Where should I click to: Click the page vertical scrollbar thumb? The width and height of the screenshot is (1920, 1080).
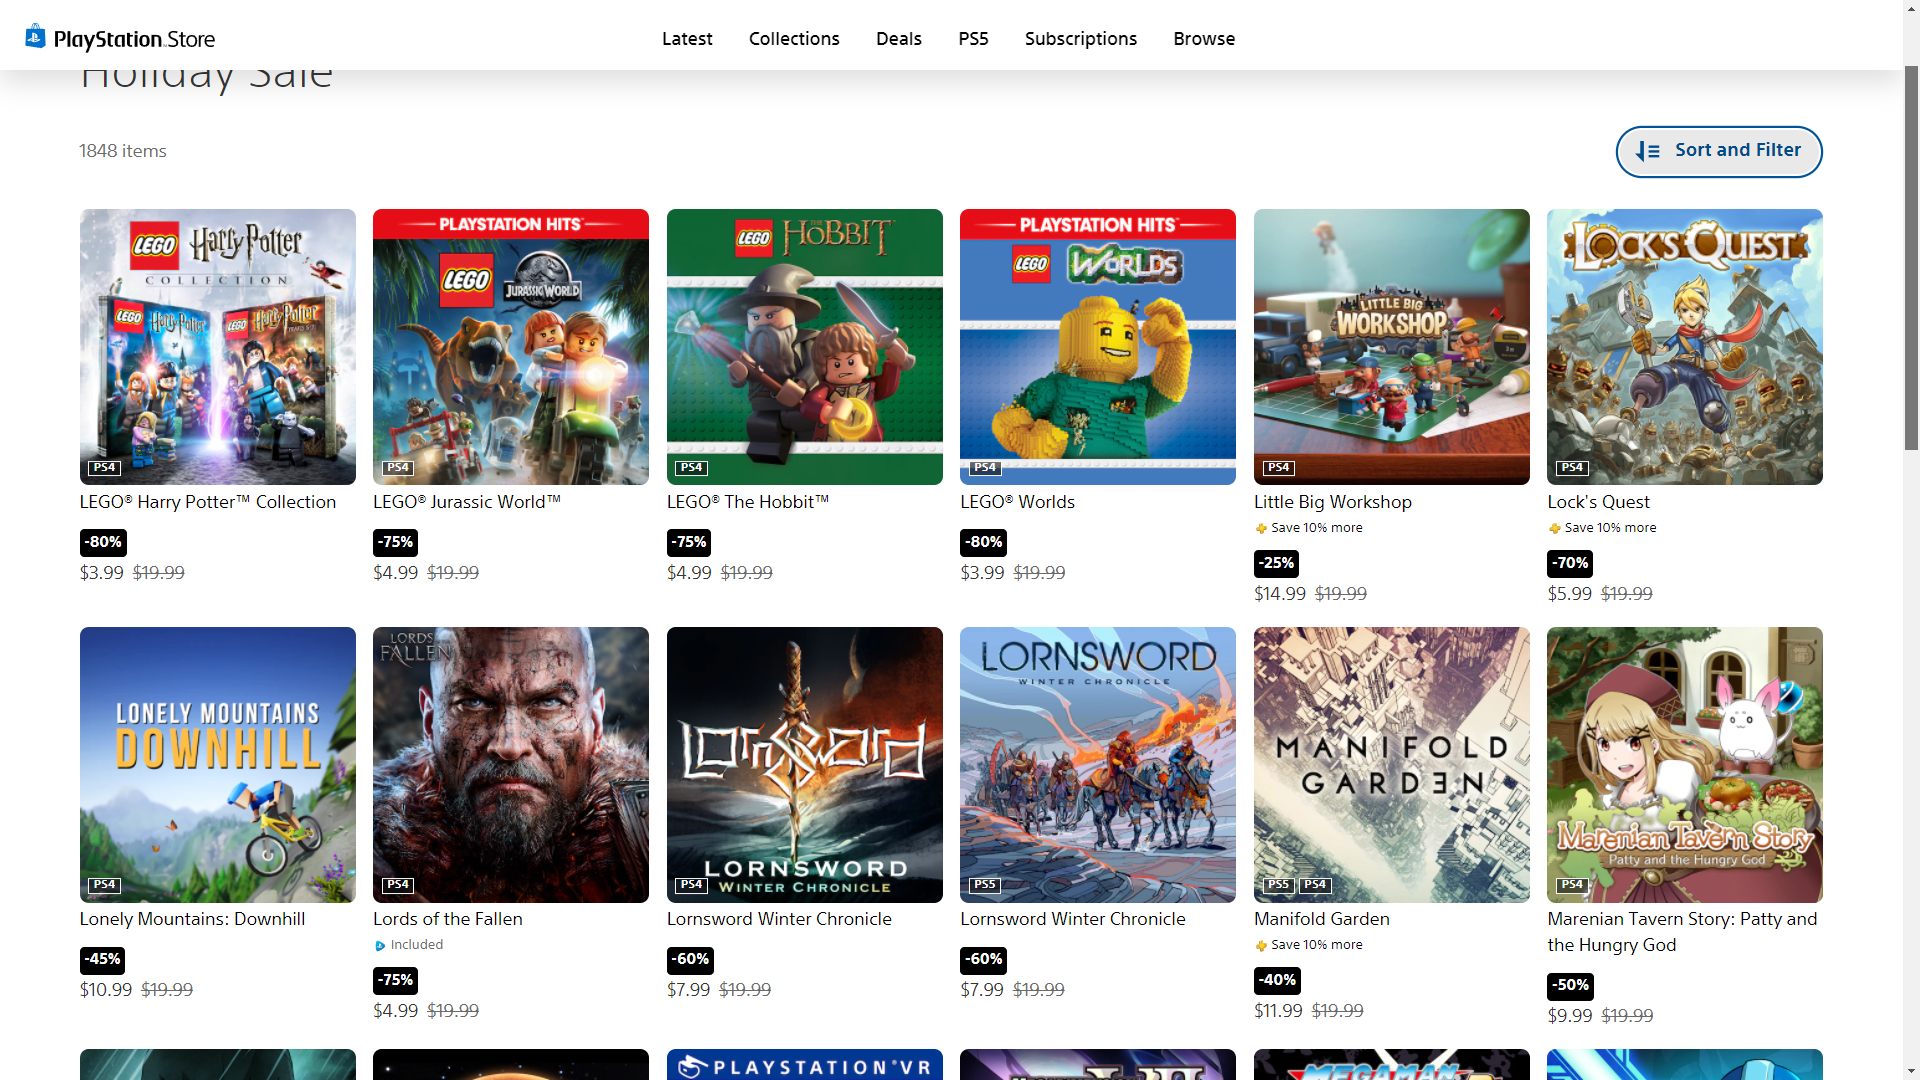(x=1911, y=258)
